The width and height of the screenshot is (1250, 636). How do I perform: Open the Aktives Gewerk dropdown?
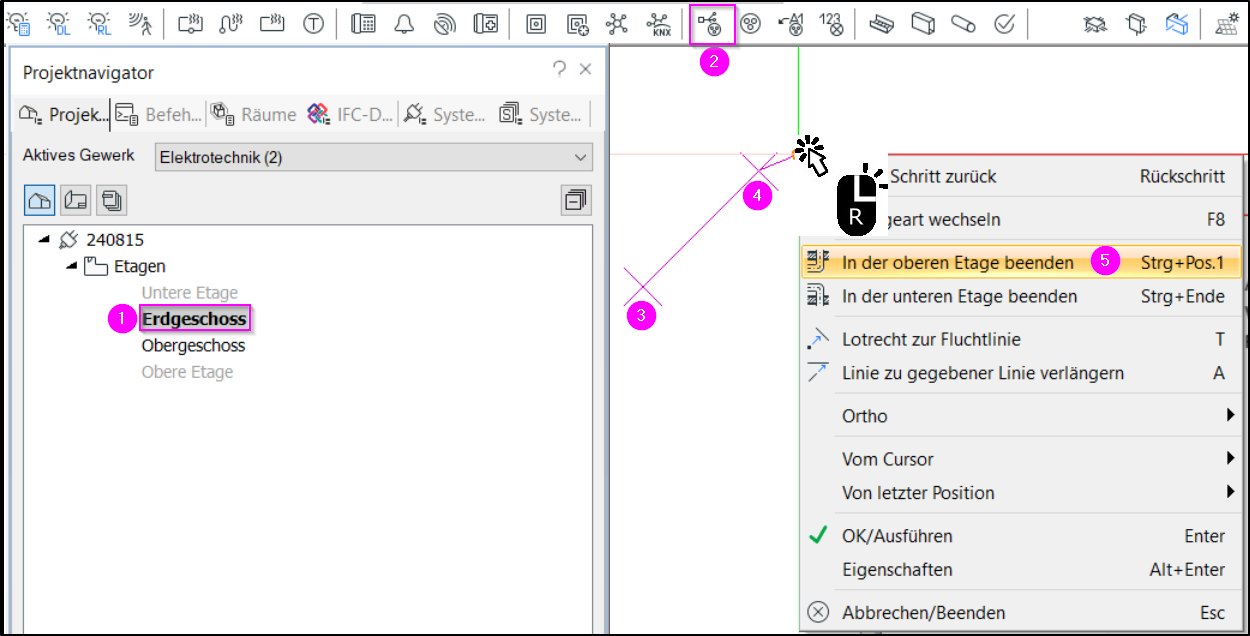click(374, 157)
